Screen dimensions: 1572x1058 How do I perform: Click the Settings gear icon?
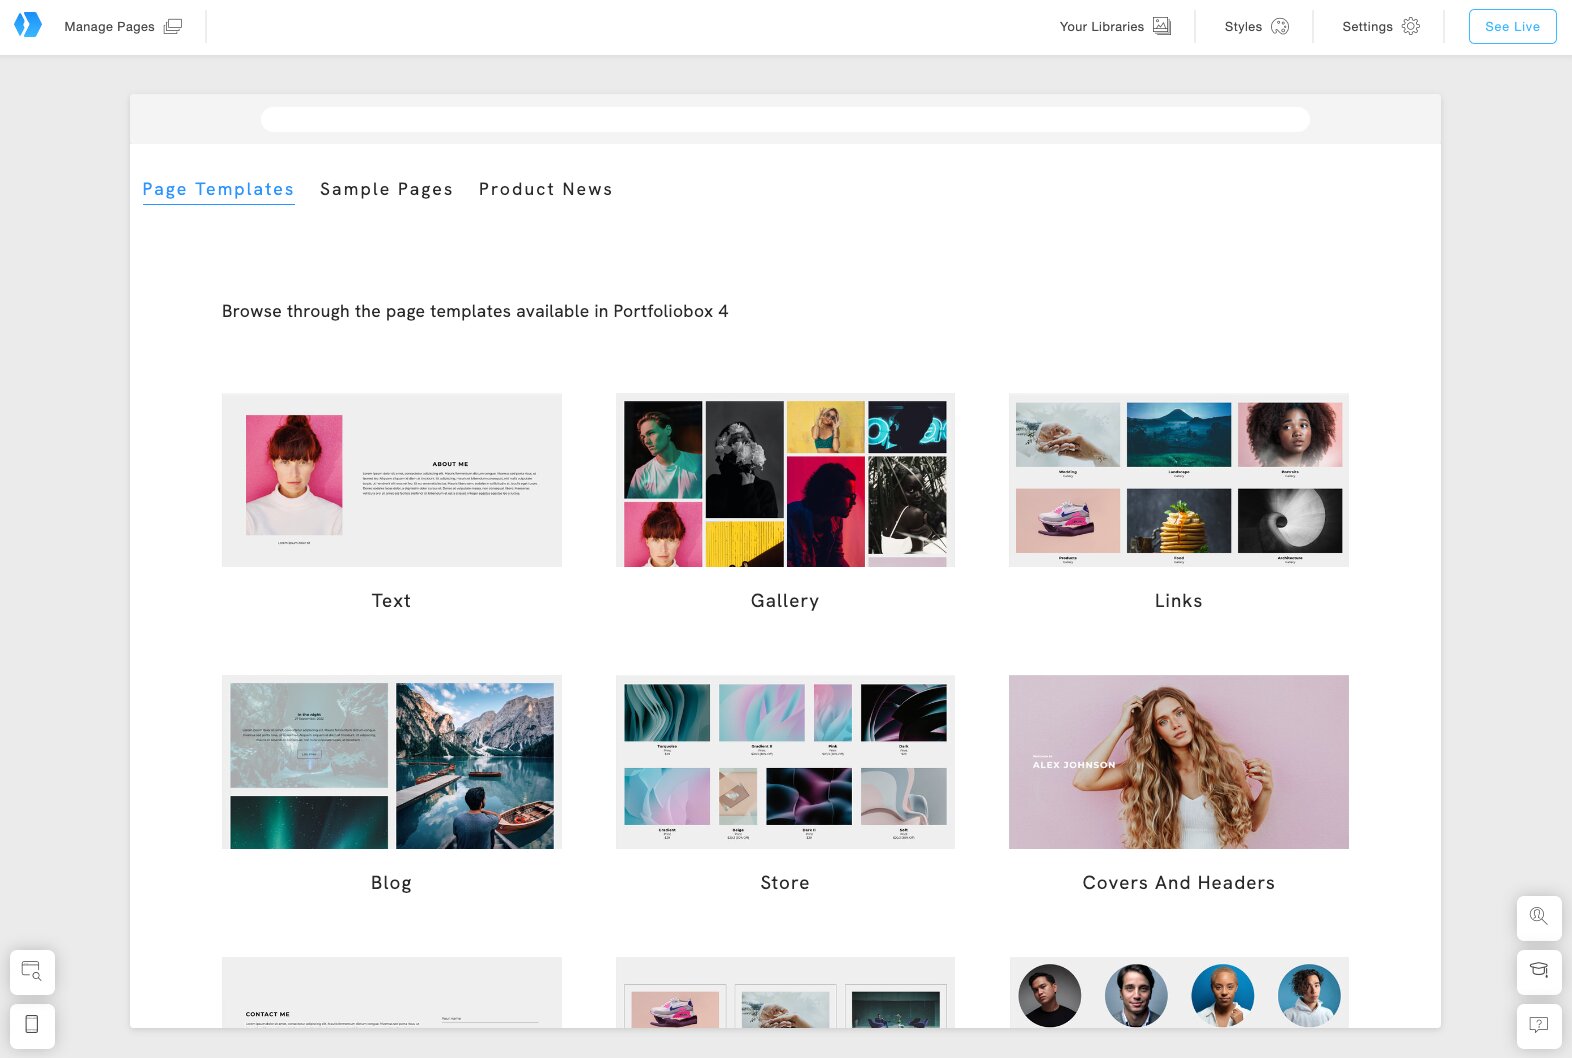tap(1411, 27)
